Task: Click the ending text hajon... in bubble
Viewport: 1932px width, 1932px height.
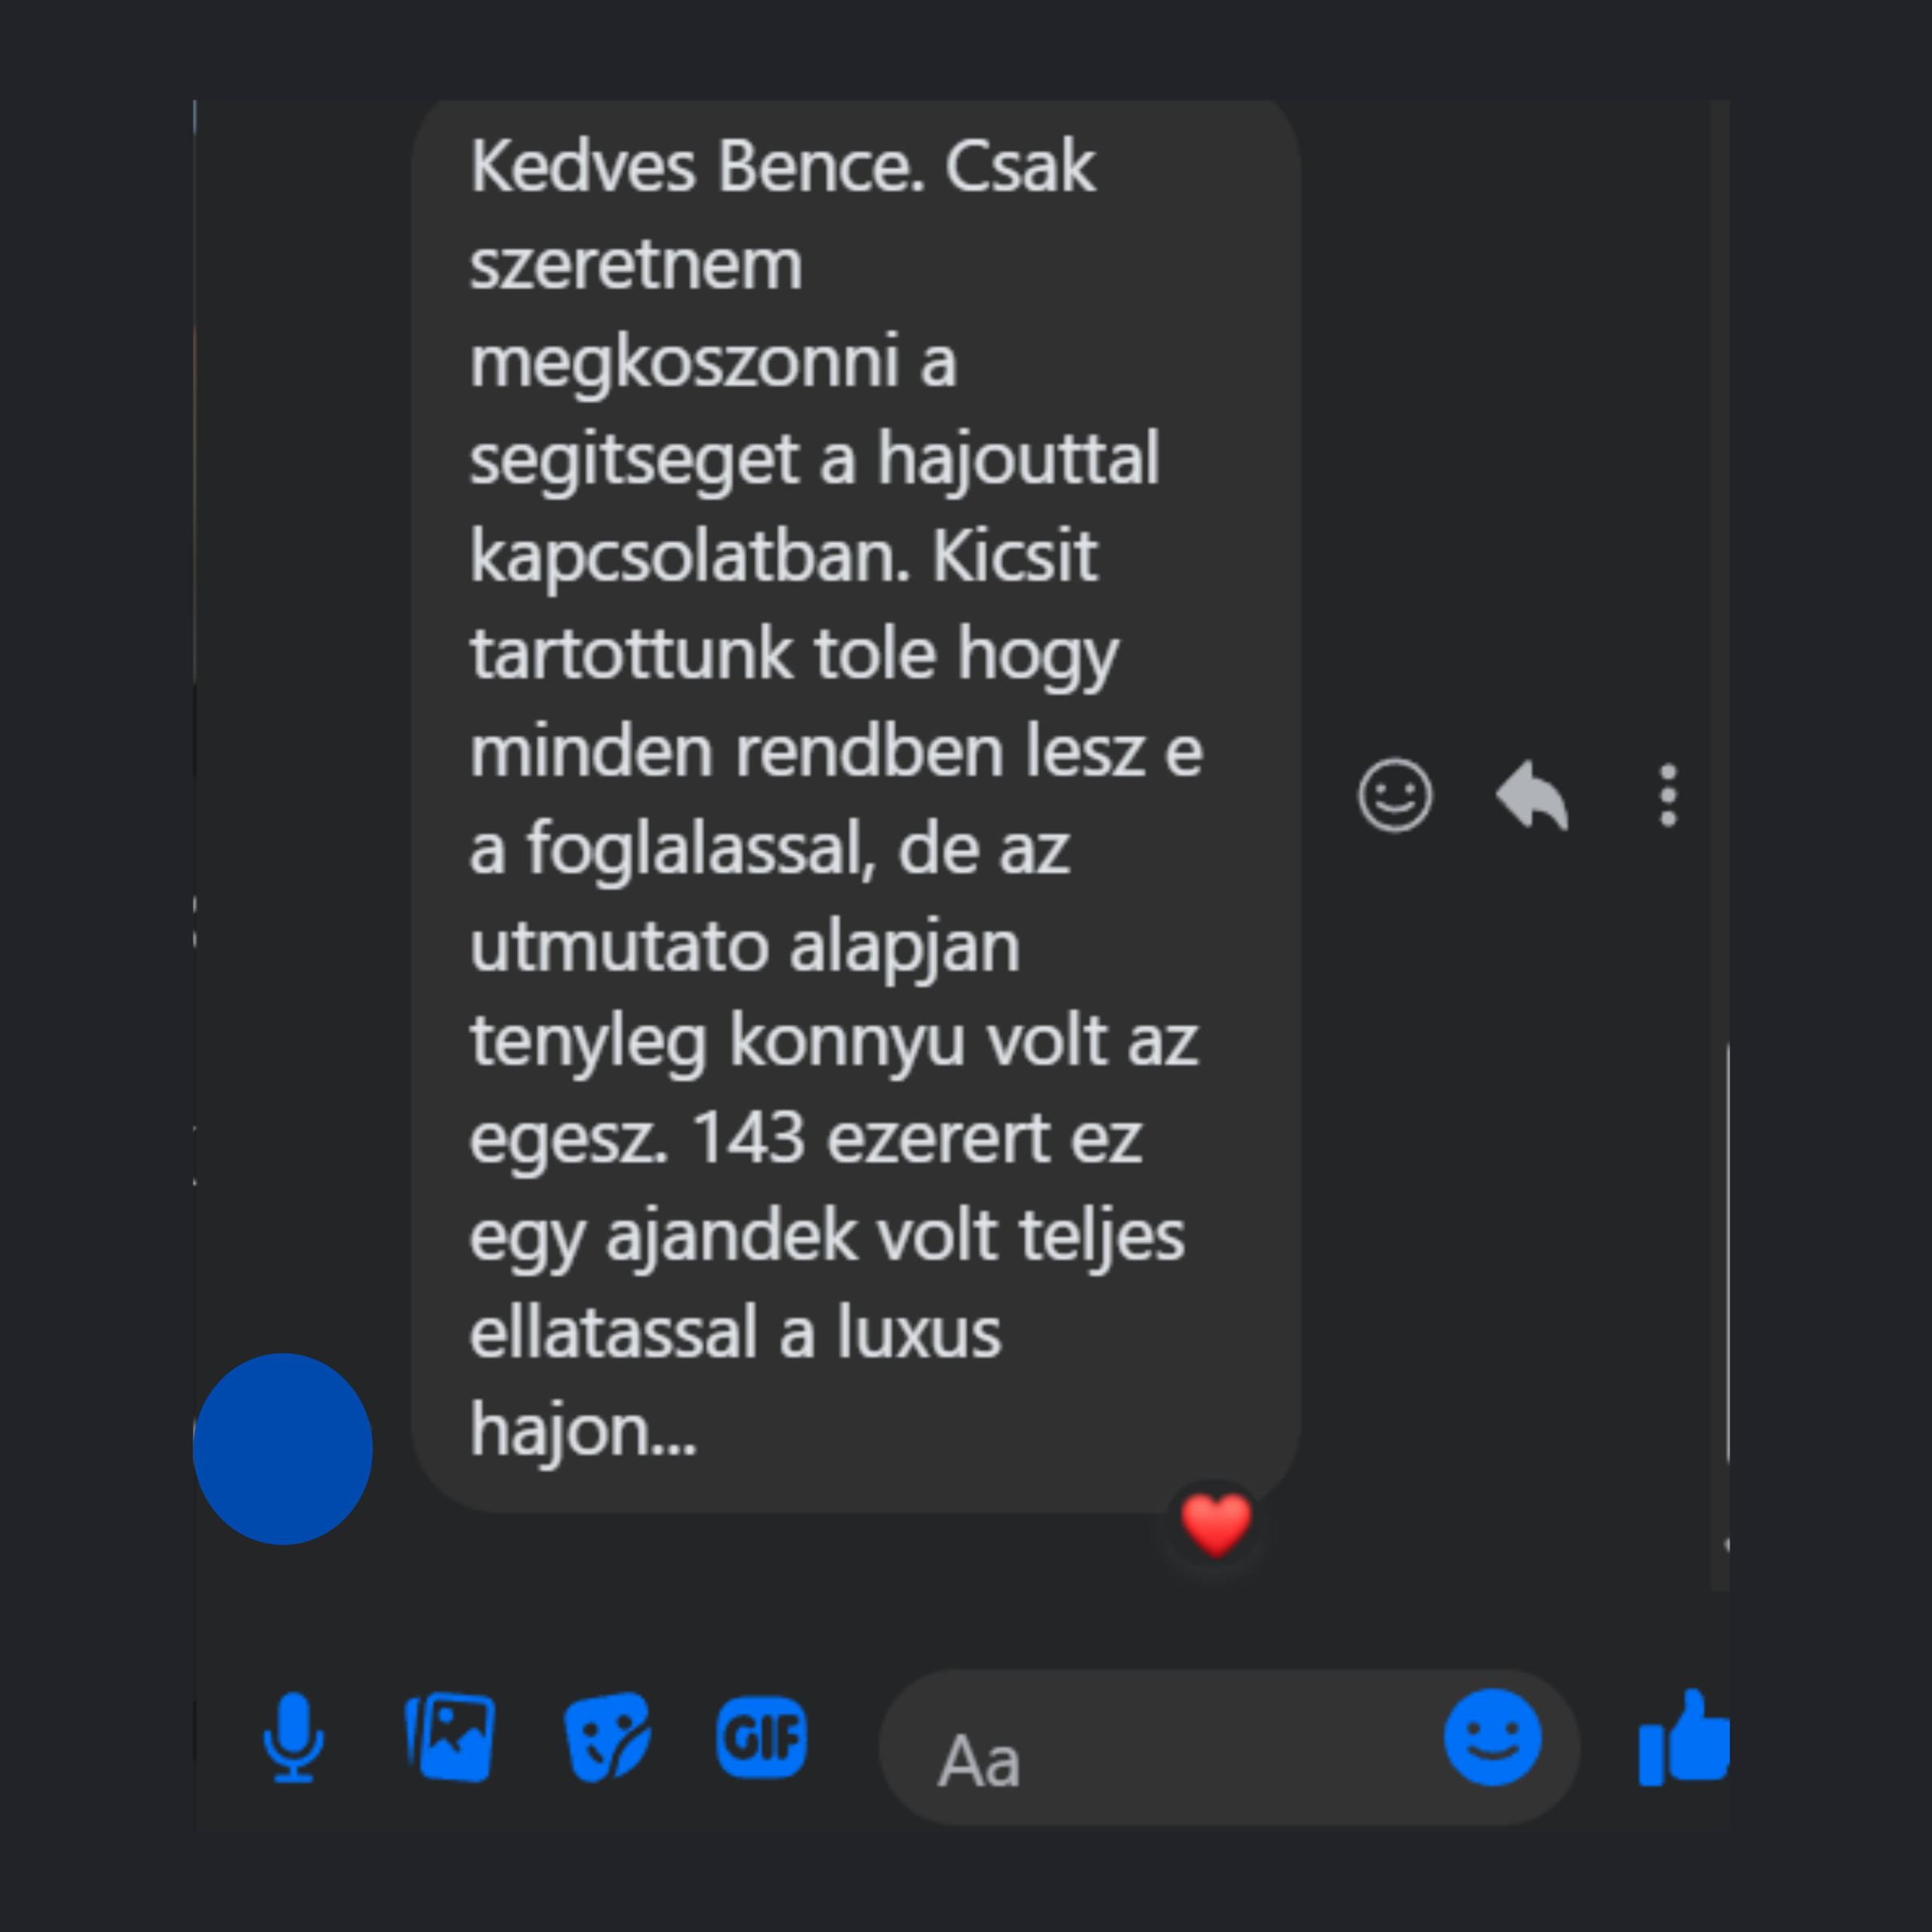Action: tap(583, 1431)
